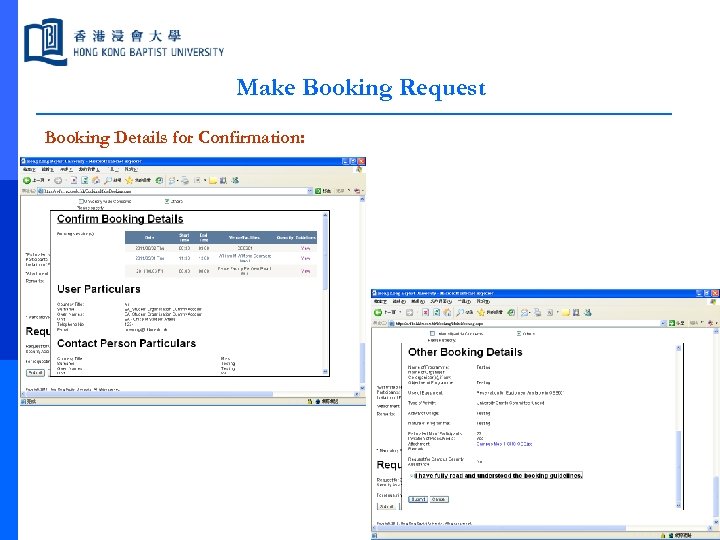The image size is (720, 540).
Task: Open the attachment file link
Action: tap(504, 444)
